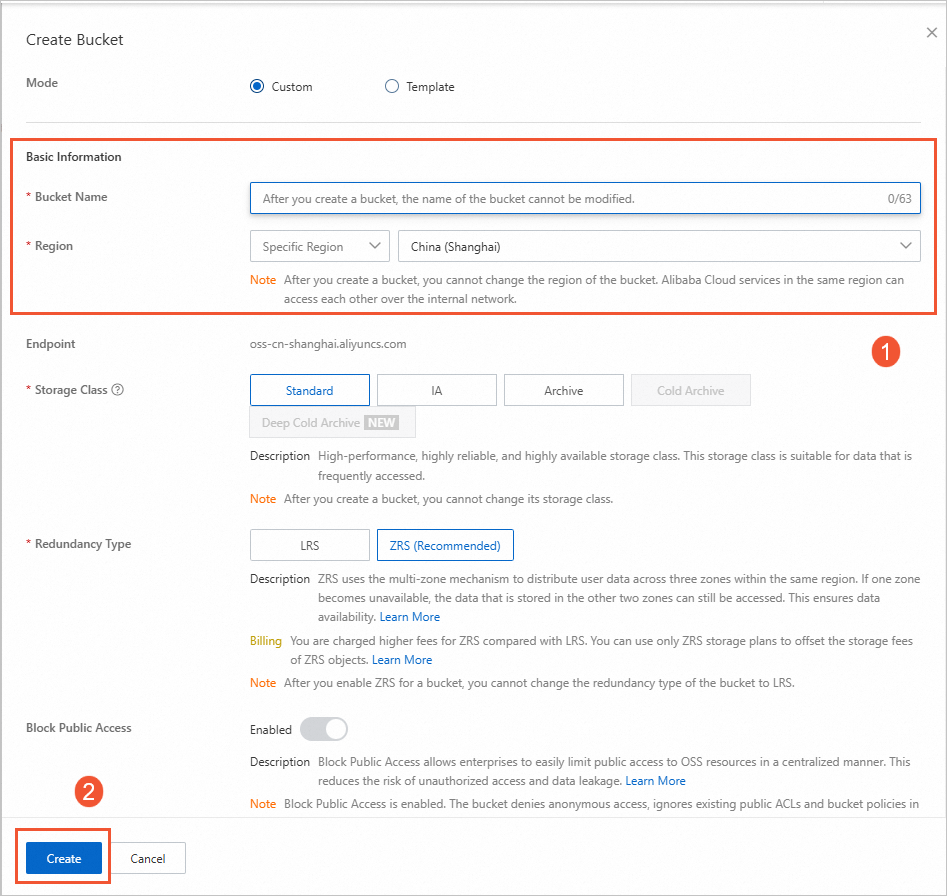947x896 pixels.
Task: Toggle the Block Public Access switch
Action: coord(324,729)
